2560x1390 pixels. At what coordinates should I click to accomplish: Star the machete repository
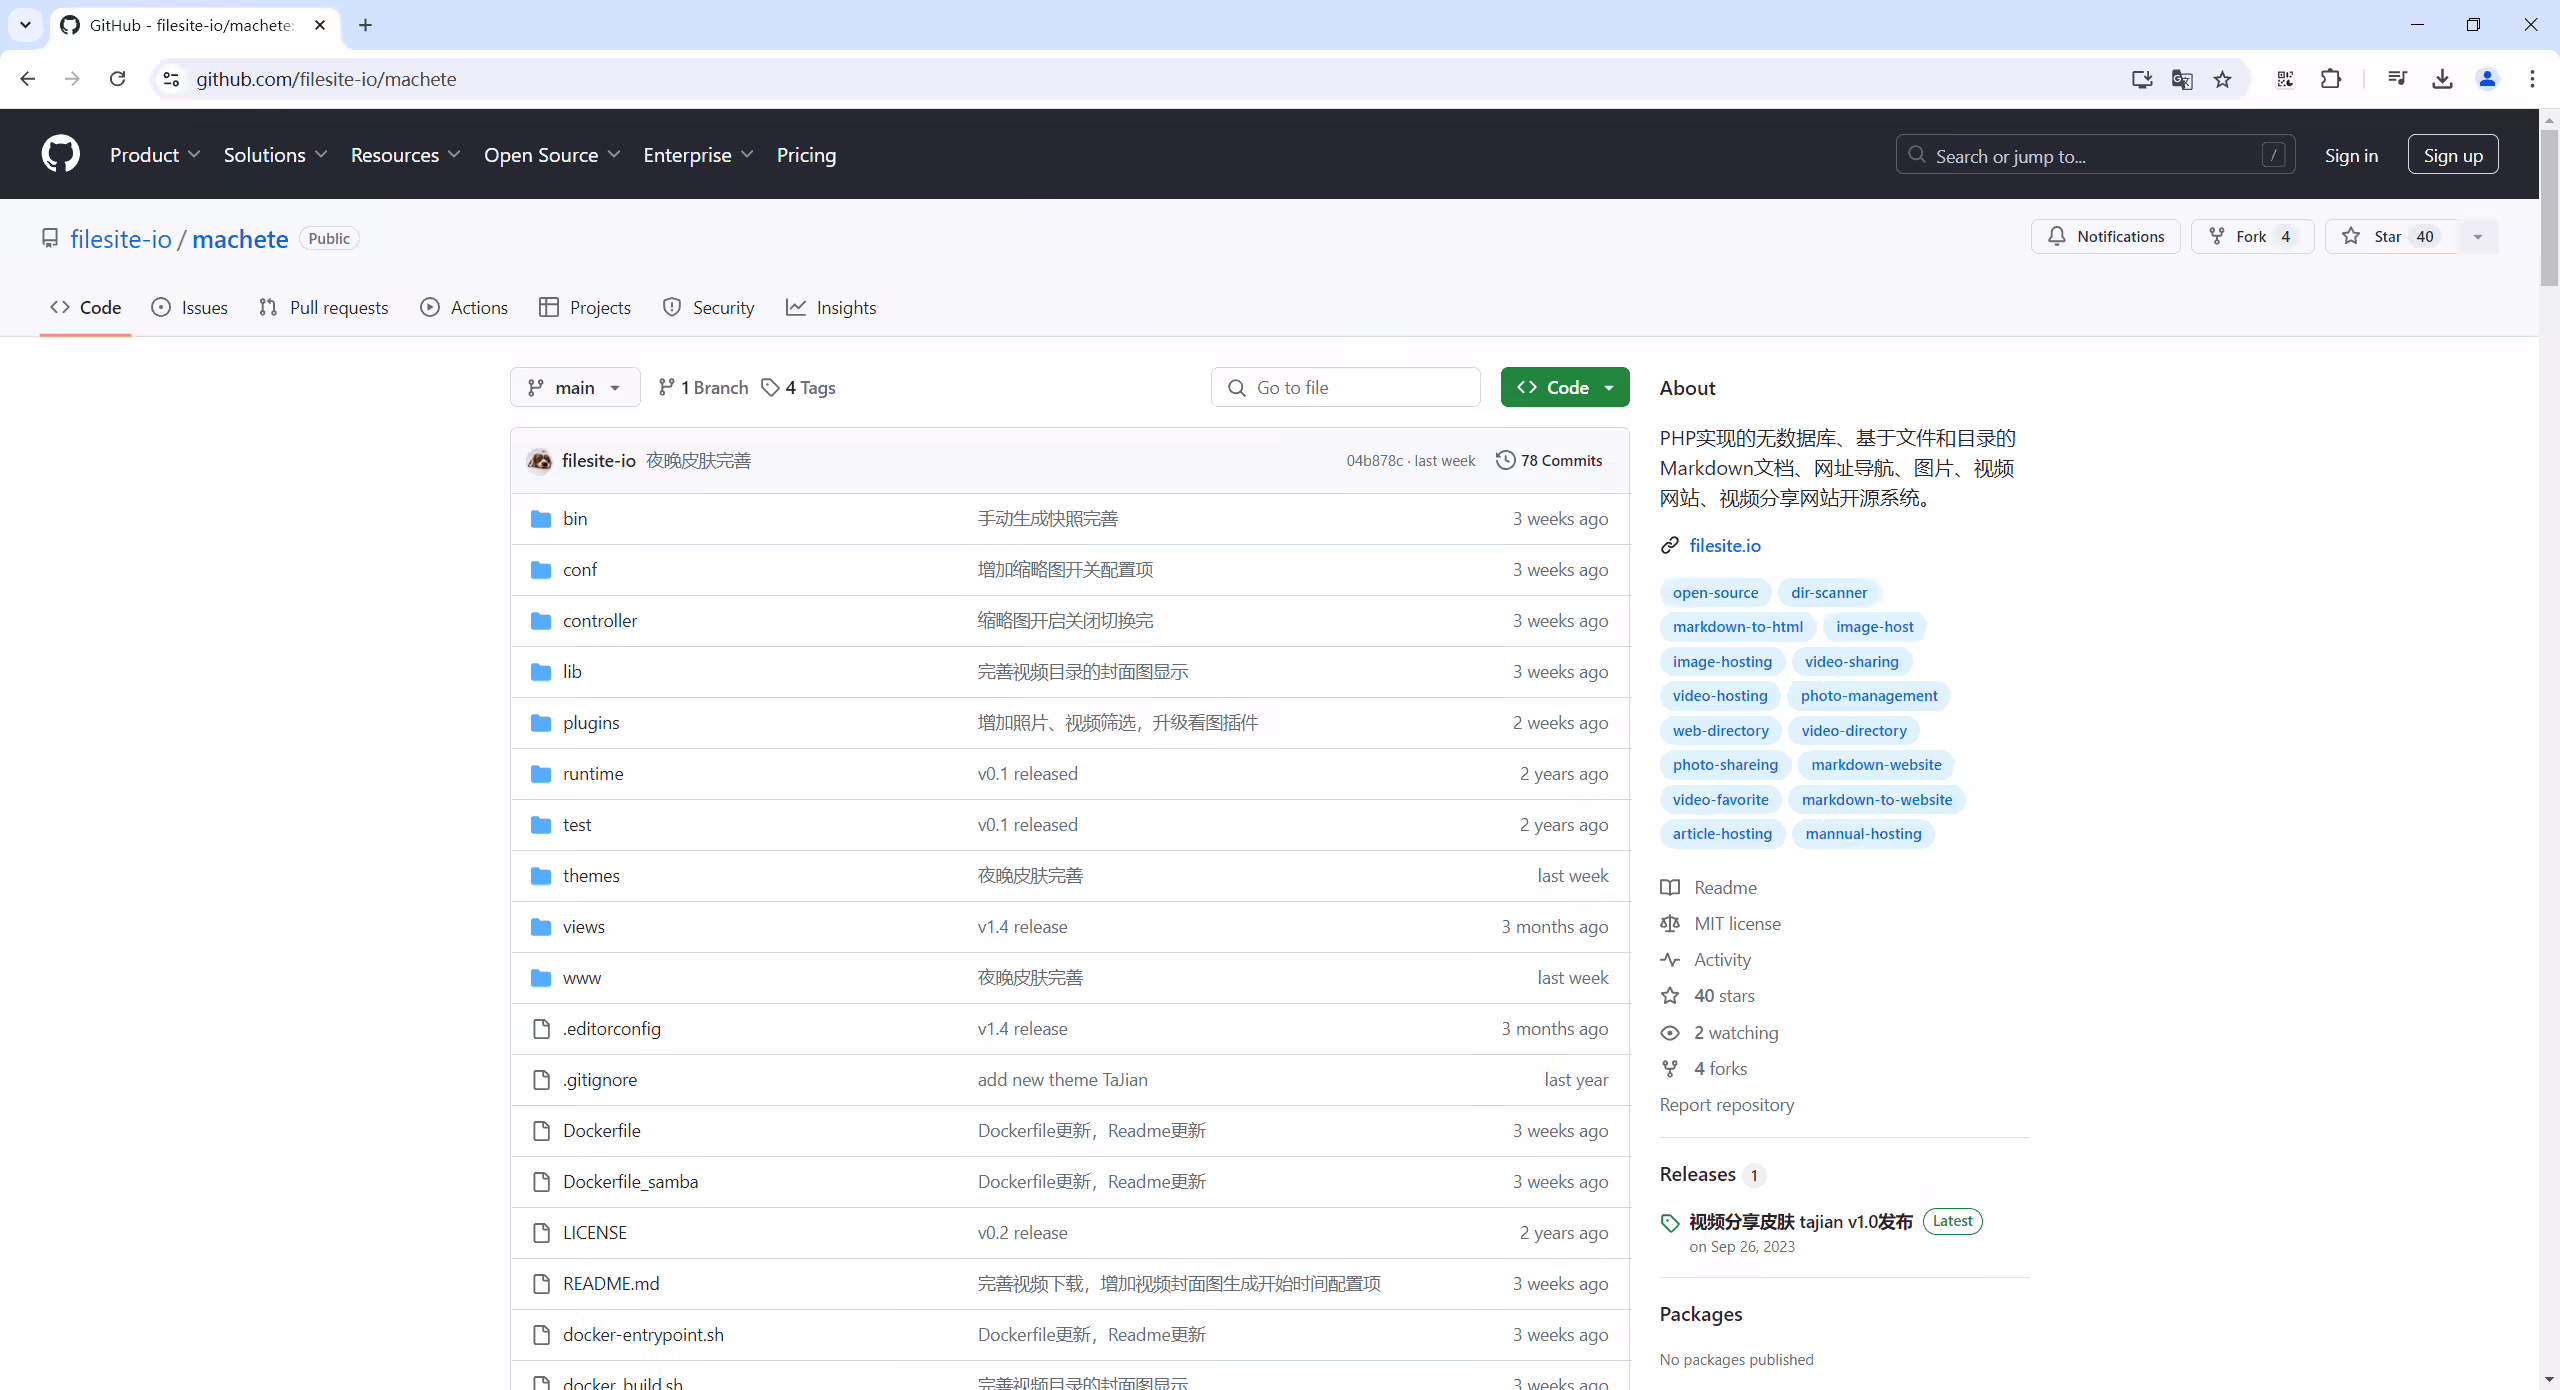2390,236
